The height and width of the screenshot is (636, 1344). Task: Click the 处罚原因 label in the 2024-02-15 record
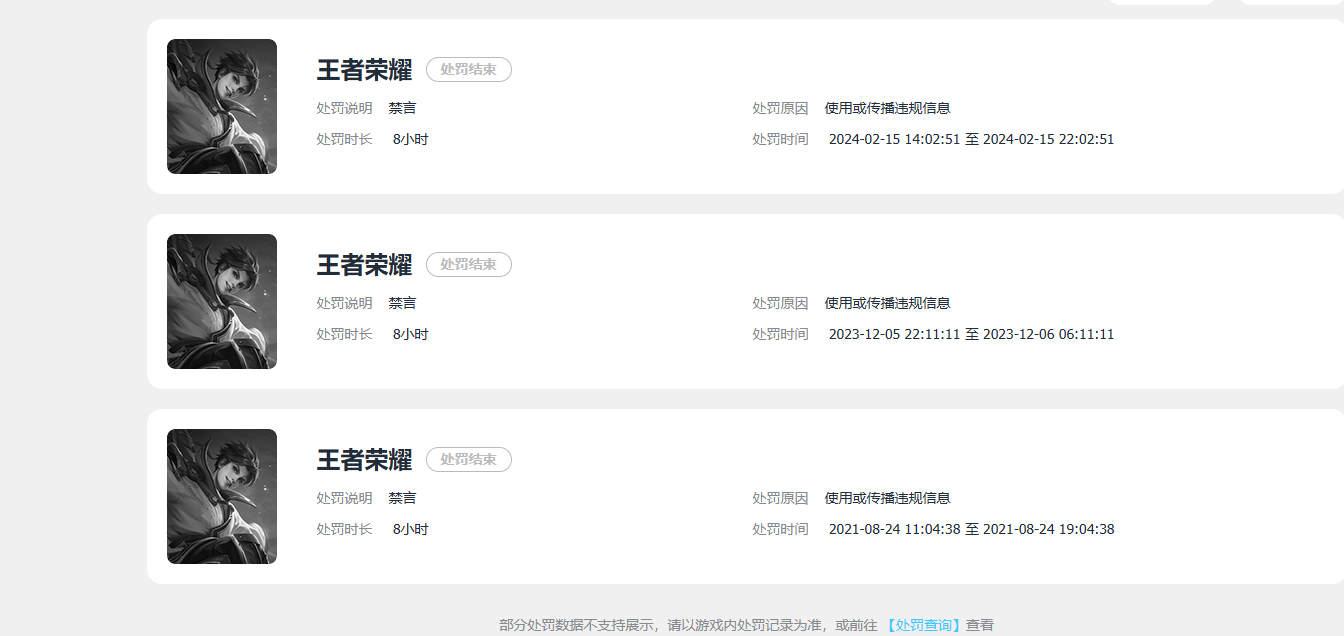pos(780,108)
